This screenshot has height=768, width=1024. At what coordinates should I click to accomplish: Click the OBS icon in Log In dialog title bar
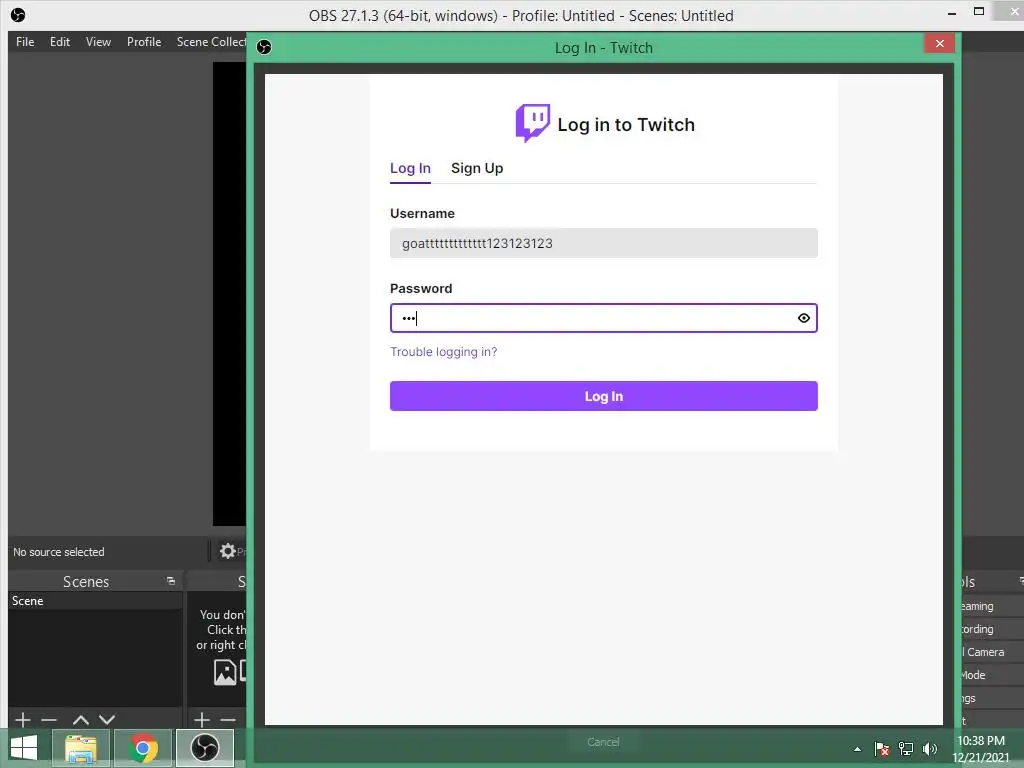point(264,47)
